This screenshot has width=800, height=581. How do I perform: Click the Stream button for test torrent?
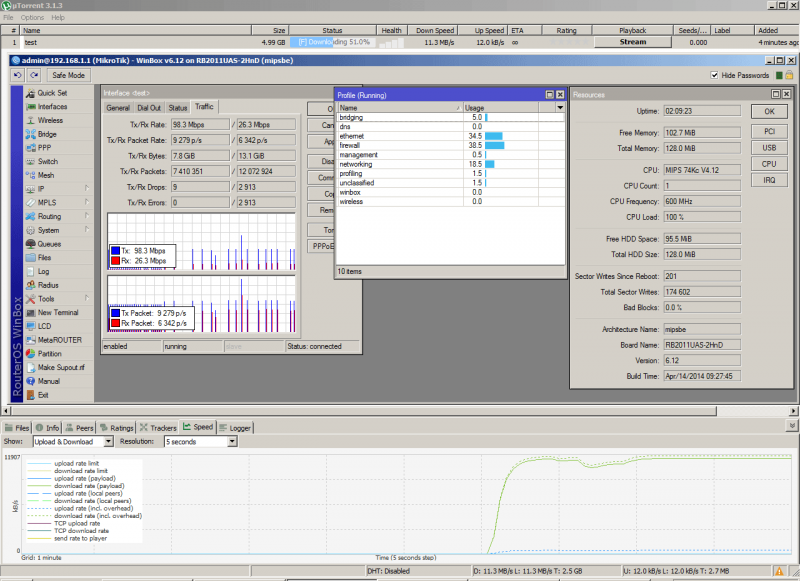pyautogui.click(x=633, y=42)
